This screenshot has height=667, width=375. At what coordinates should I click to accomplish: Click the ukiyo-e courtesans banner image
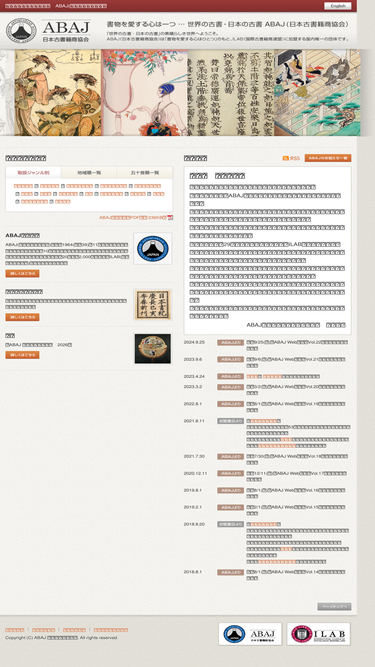[x=58, y=93]
